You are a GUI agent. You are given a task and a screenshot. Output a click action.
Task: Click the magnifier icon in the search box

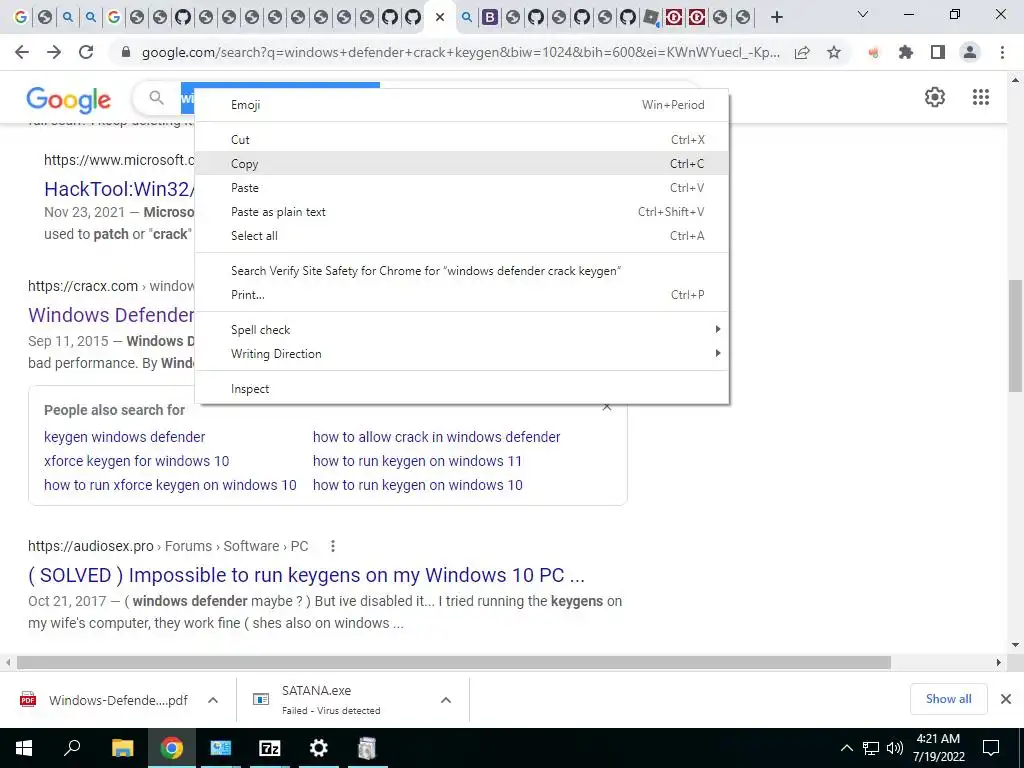click(156, 98)
